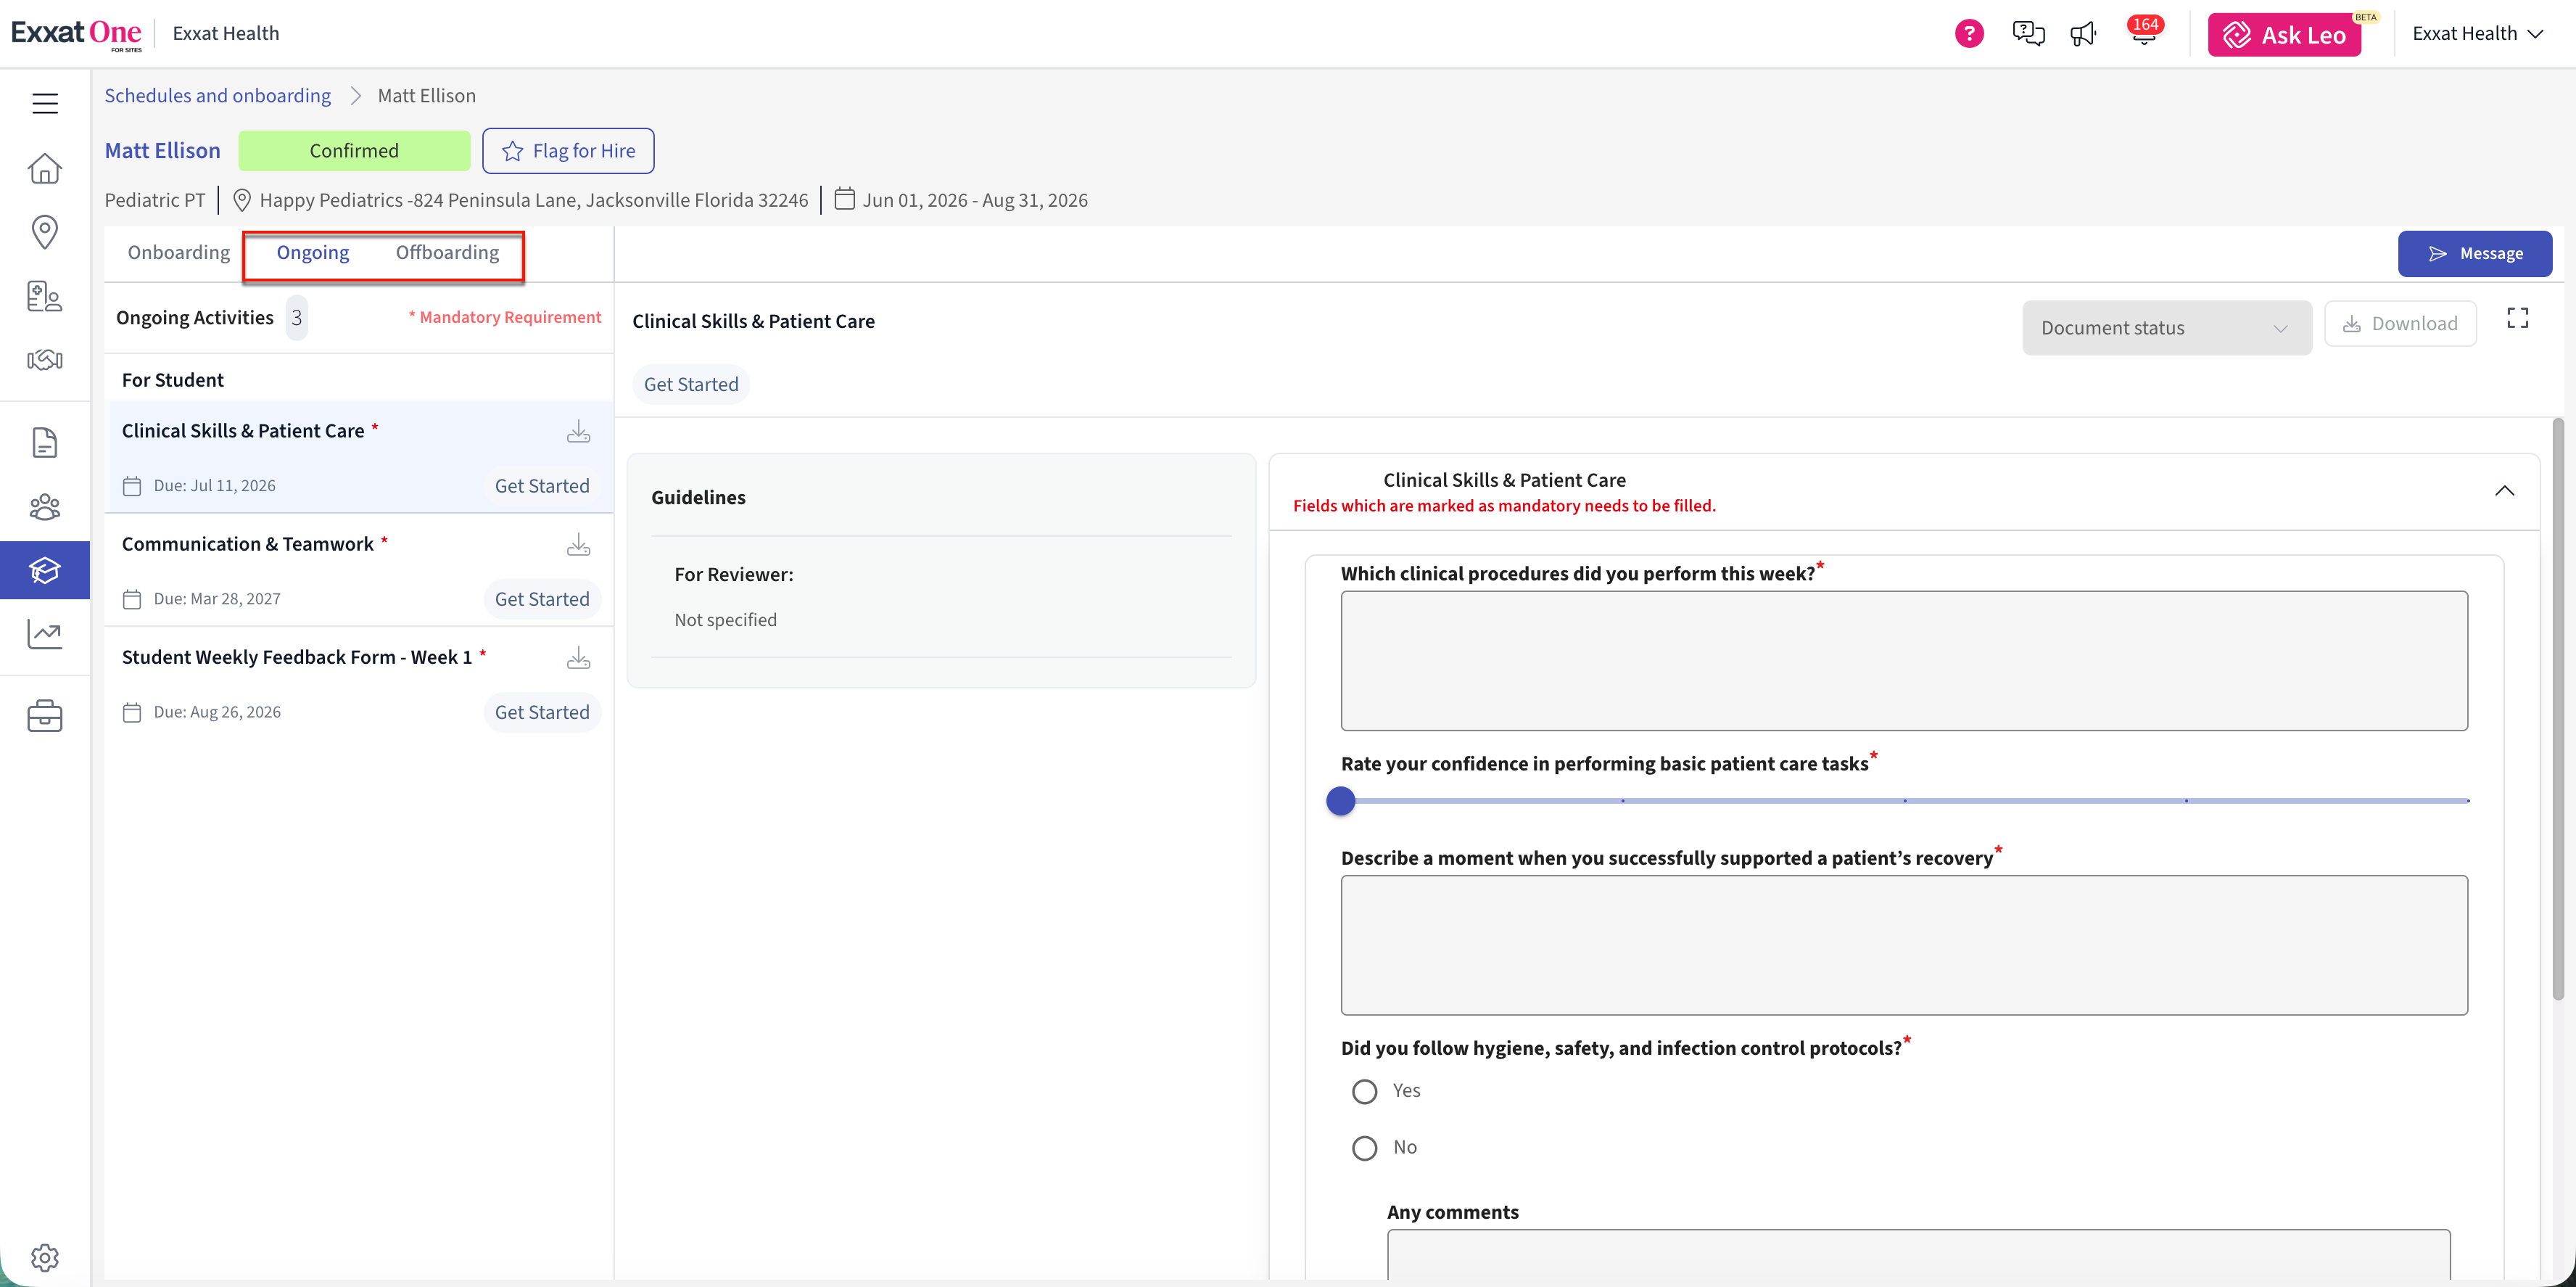Screen dimensions: 2576x1287
Task: Click the calendar icon beside the Jun 01, 2026 - Aug 31, 2026 dates
Action: (845, 199)
